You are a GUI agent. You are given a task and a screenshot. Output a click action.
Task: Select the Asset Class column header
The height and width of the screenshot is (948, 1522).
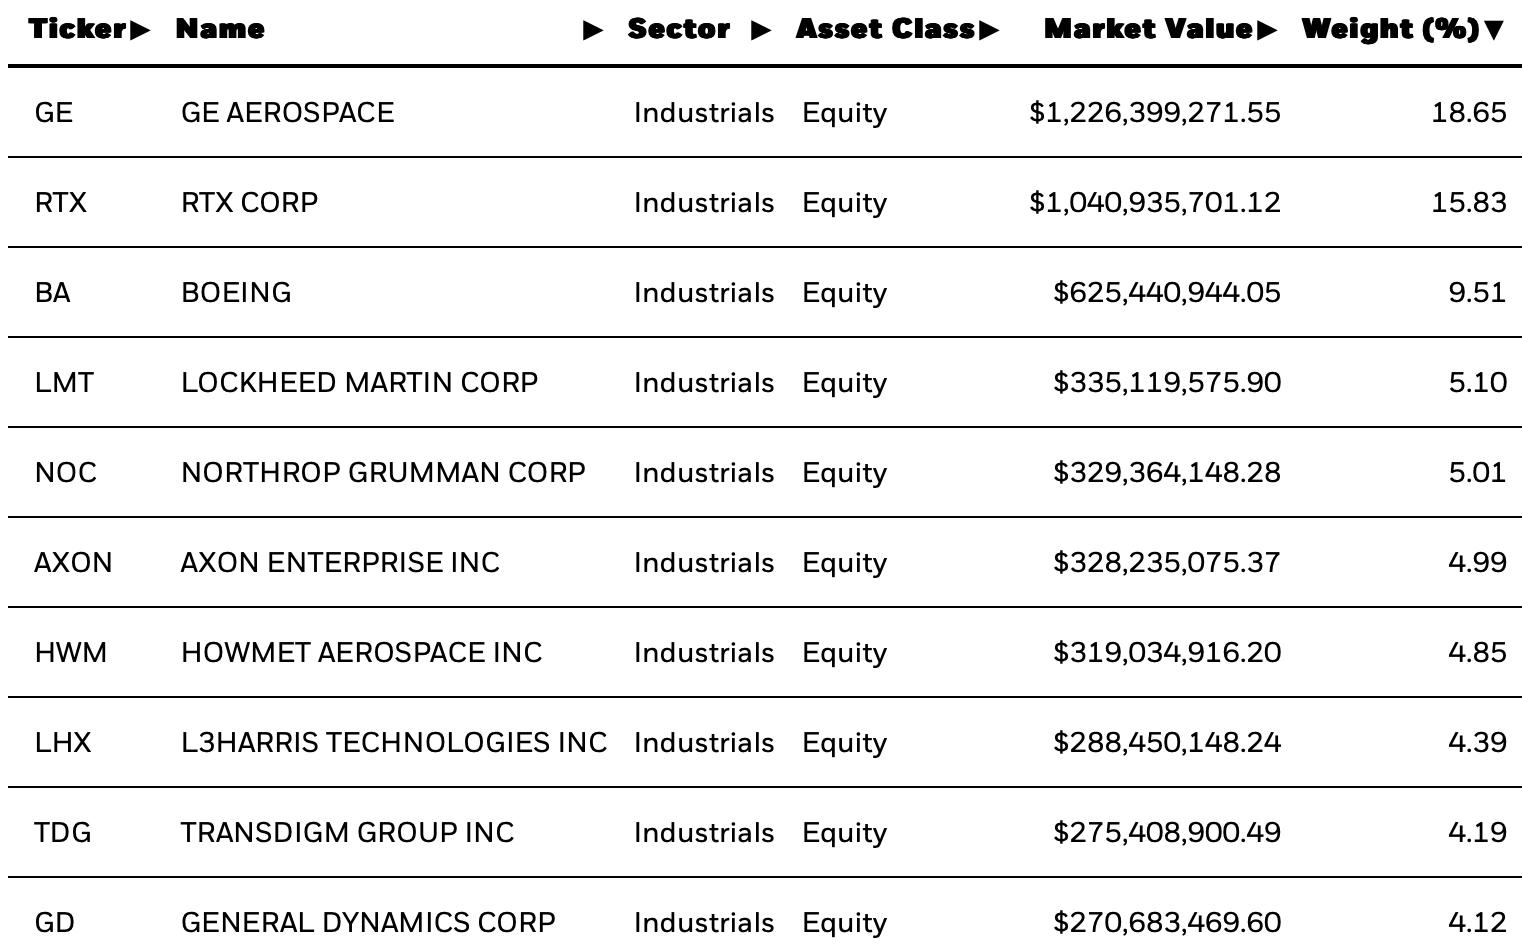[885, 29]
